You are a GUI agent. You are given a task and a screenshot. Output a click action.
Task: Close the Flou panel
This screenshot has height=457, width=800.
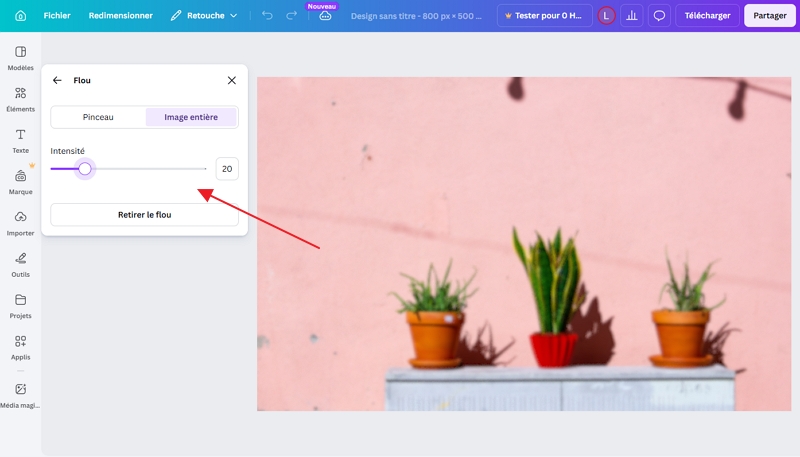pos(232,80)
